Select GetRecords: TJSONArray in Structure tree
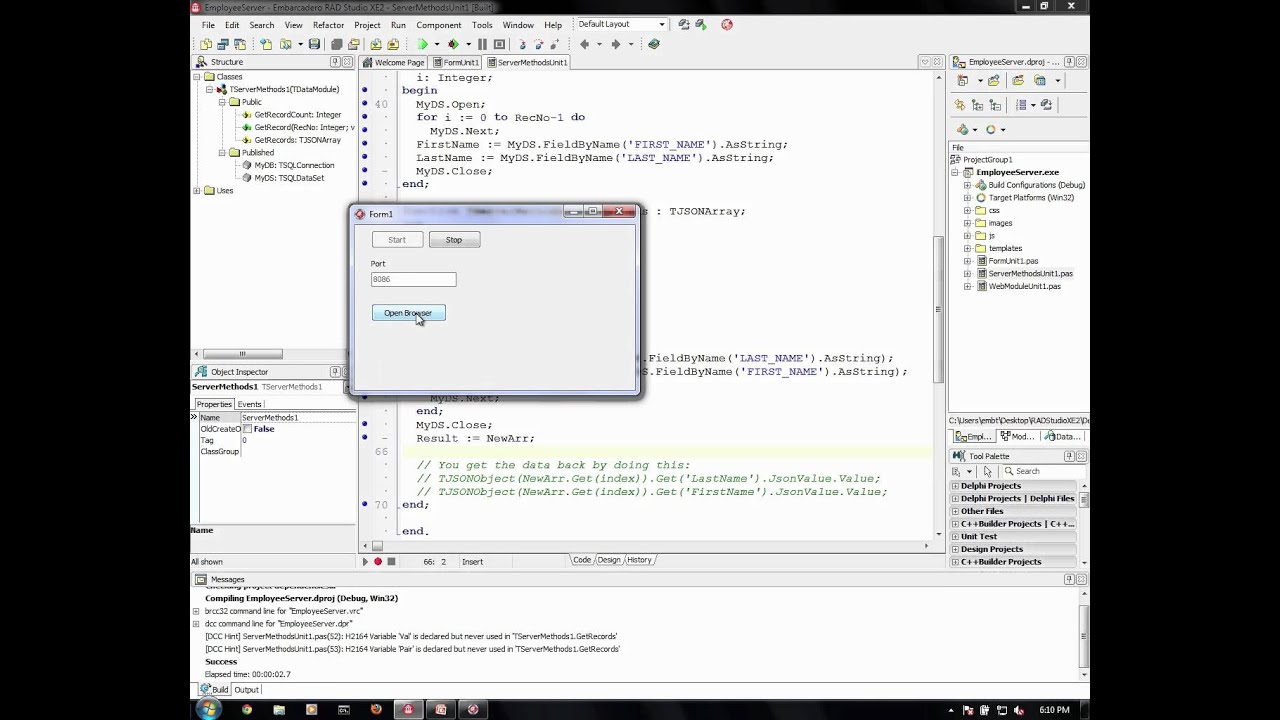The width and height of the screenshot is (1280, 720). 297,140
